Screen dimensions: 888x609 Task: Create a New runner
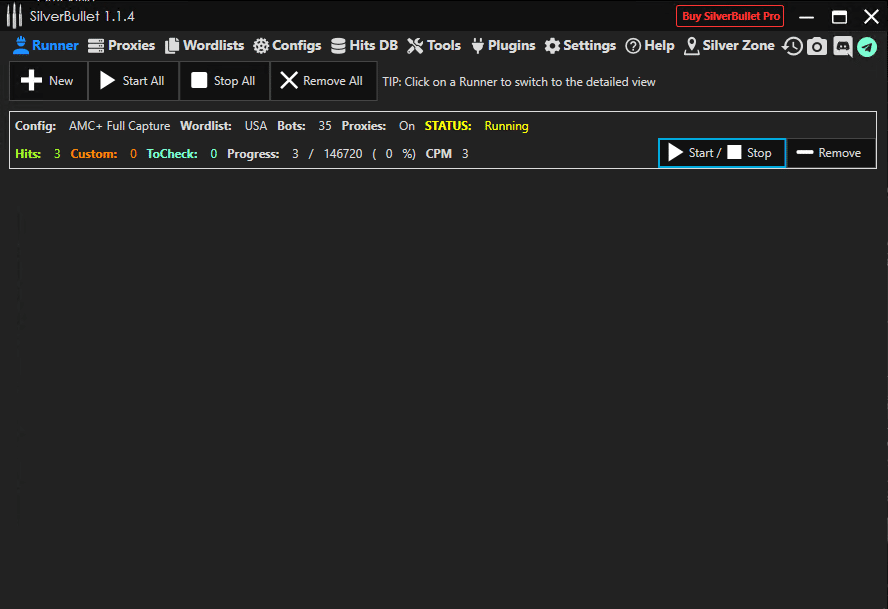[x=49, y=81]
